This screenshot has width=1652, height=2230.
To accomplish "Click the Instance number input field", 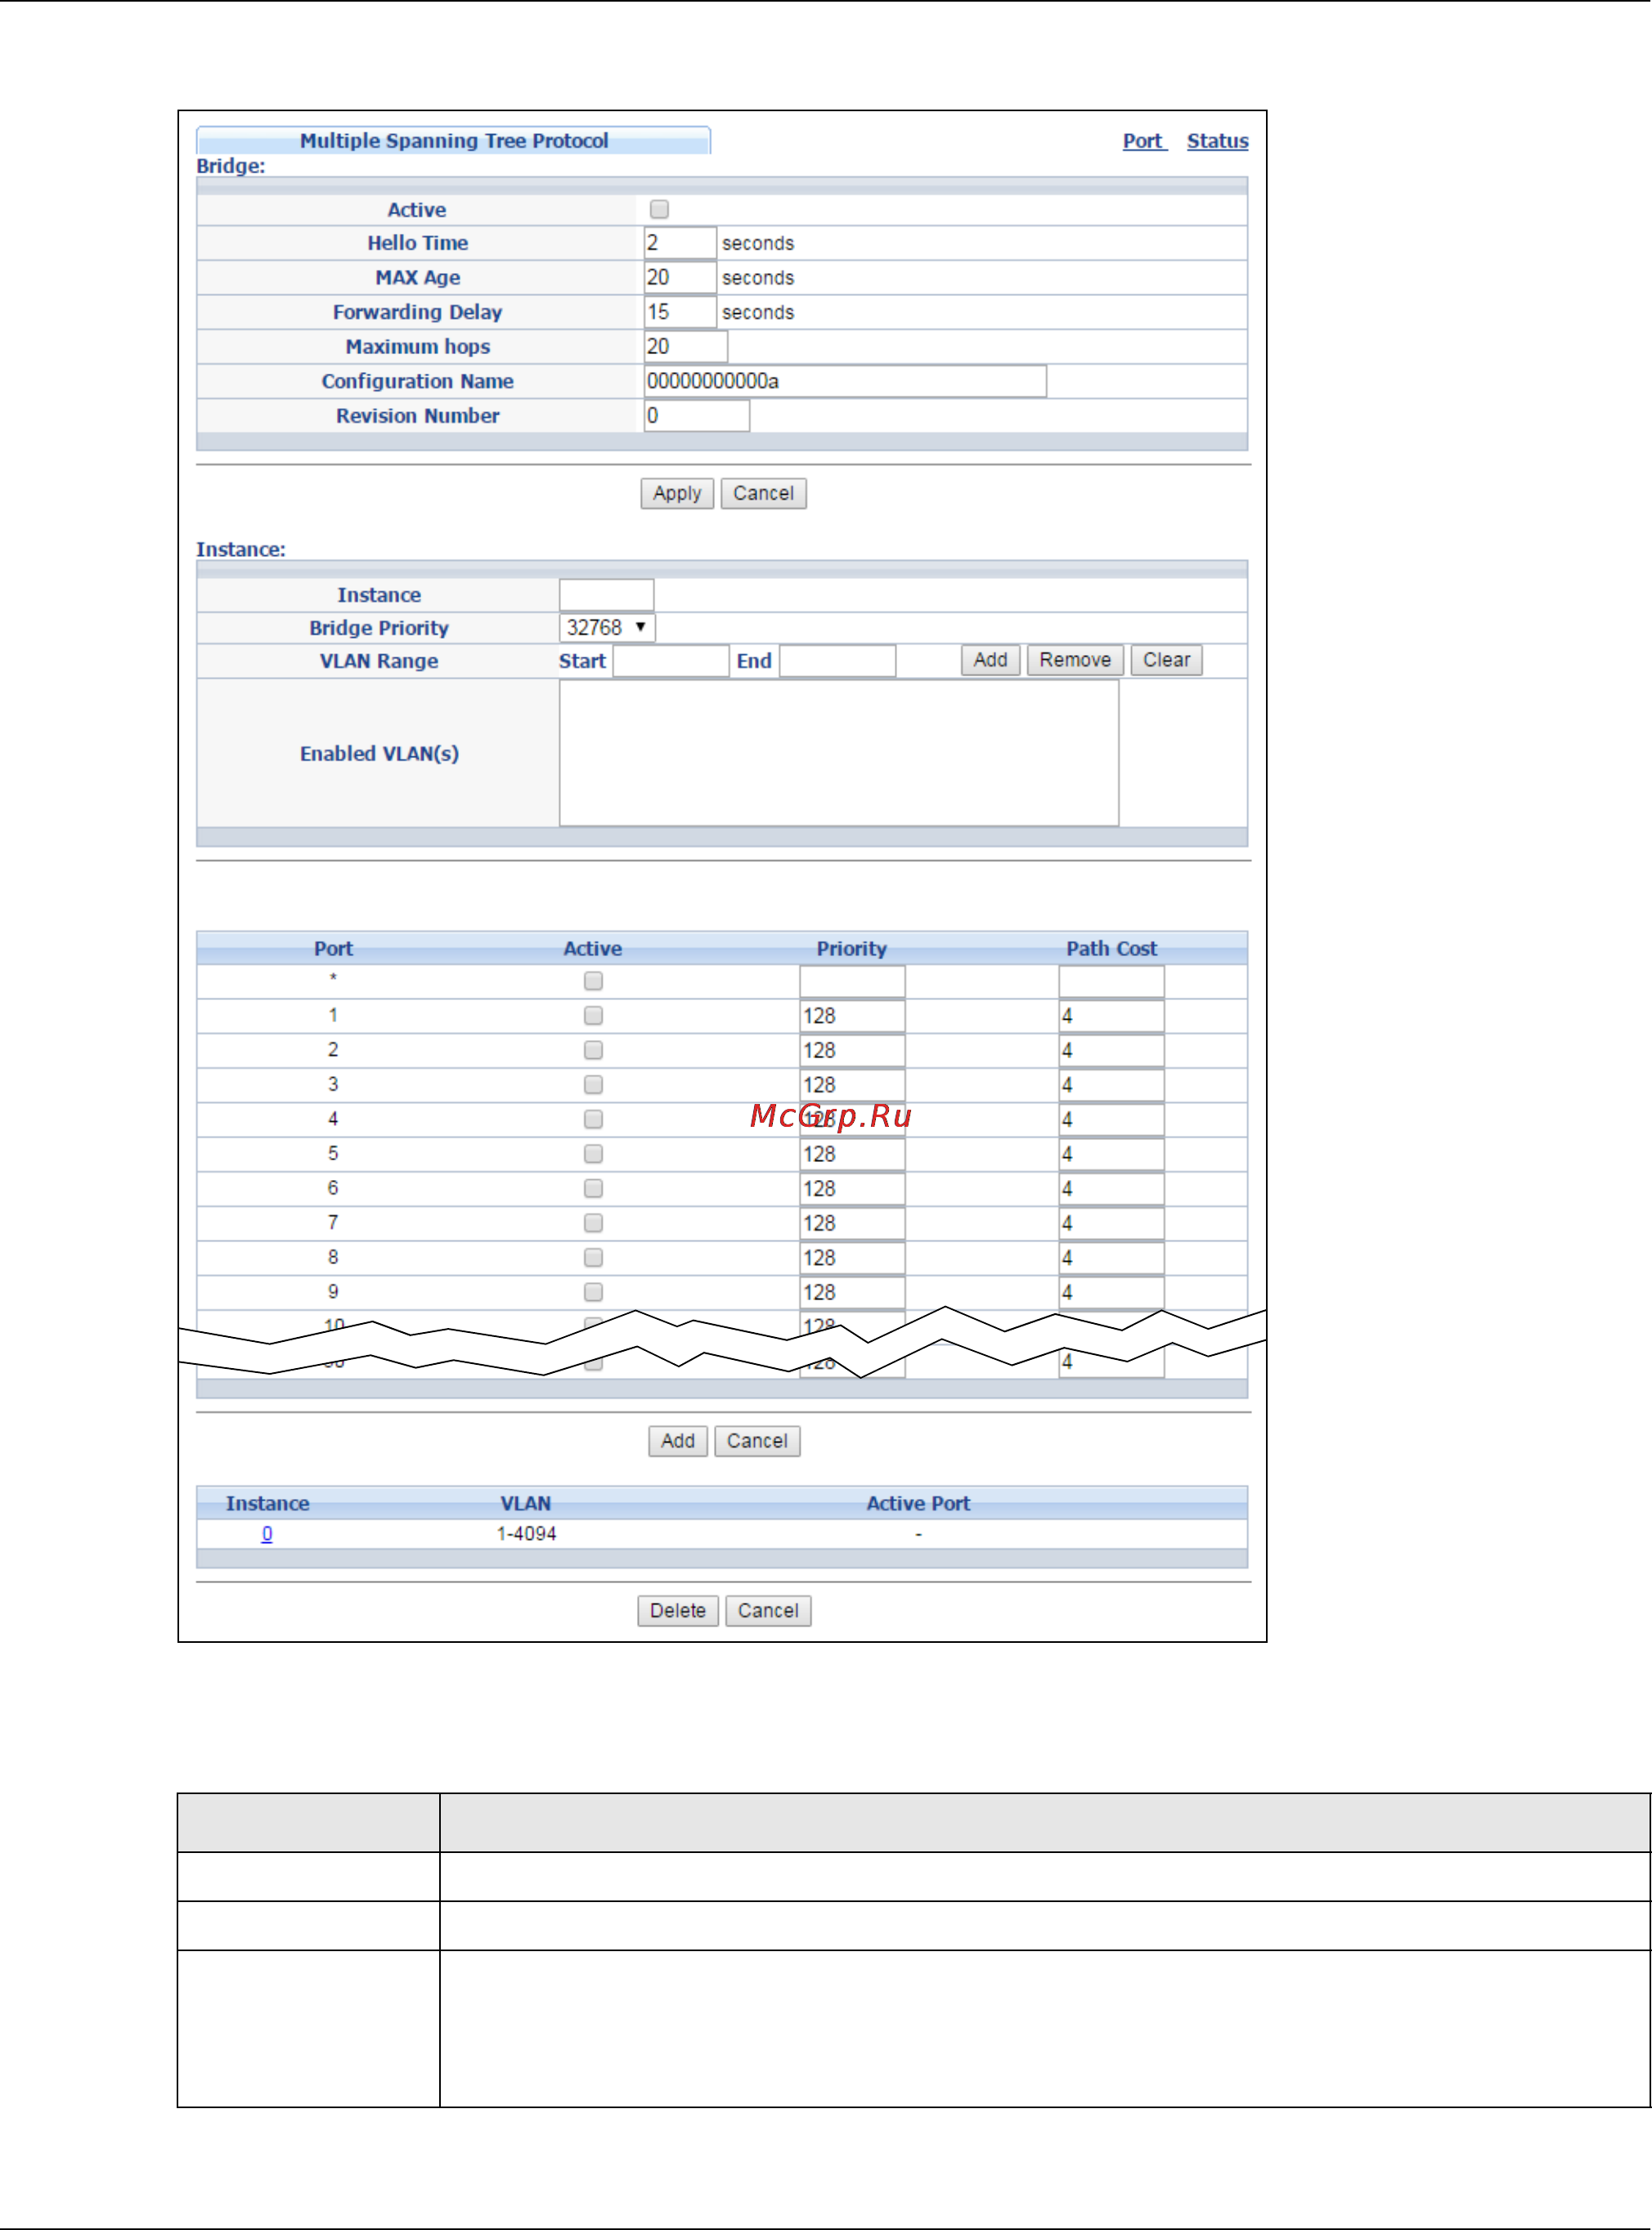I will click(606, 595).
